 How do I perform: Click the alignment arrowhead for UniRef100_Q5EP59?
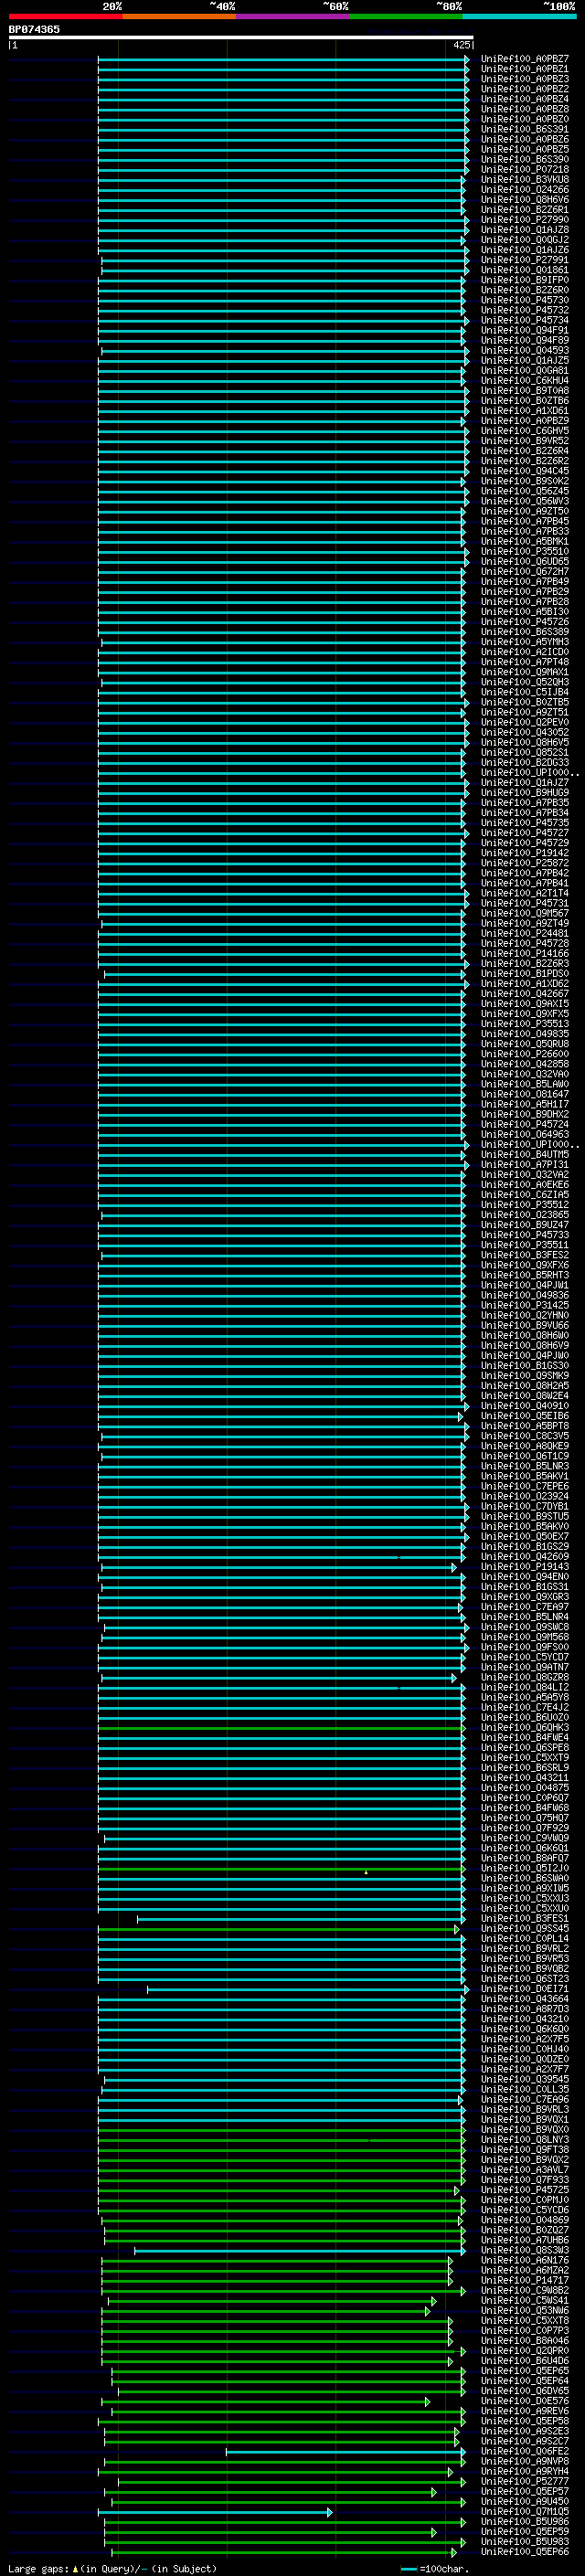433,2533
